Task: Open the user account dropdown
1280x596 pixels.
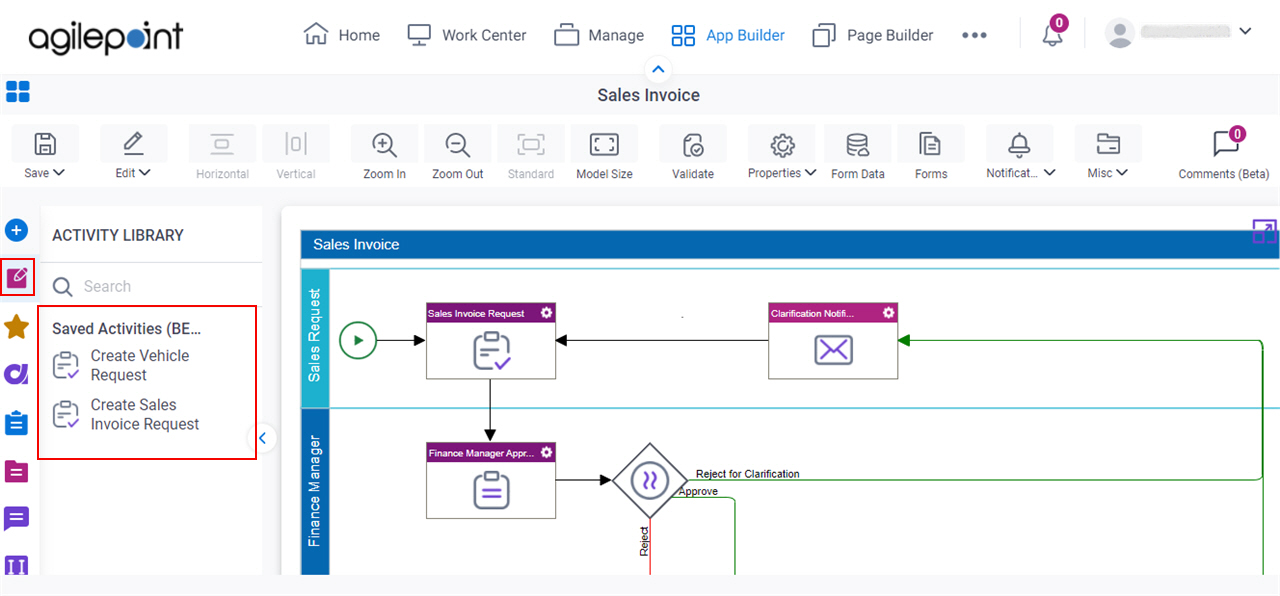Action: pos(1245,31)
